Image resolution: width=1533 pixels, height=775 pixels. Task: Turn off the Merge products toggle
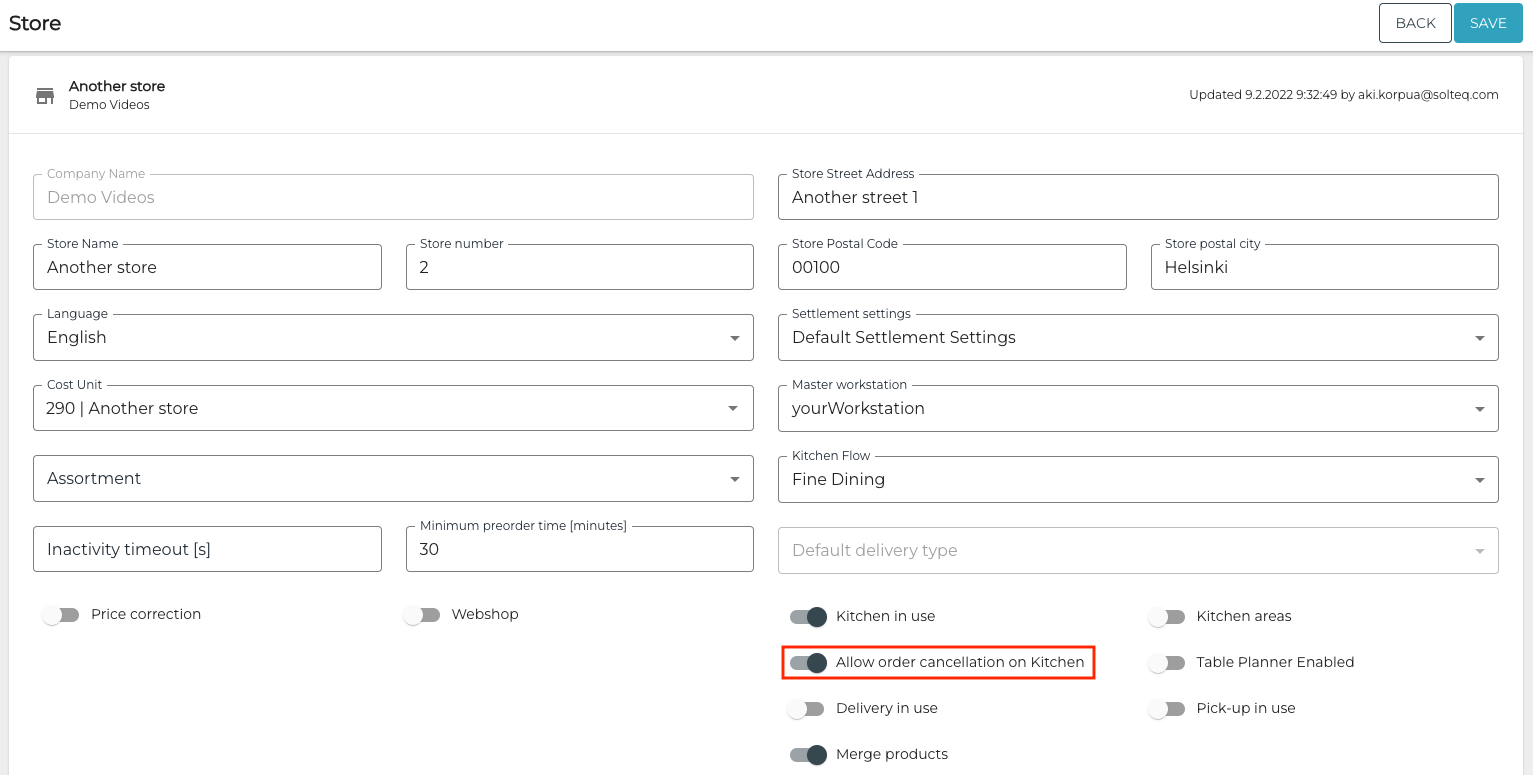[x=809, y=755]
